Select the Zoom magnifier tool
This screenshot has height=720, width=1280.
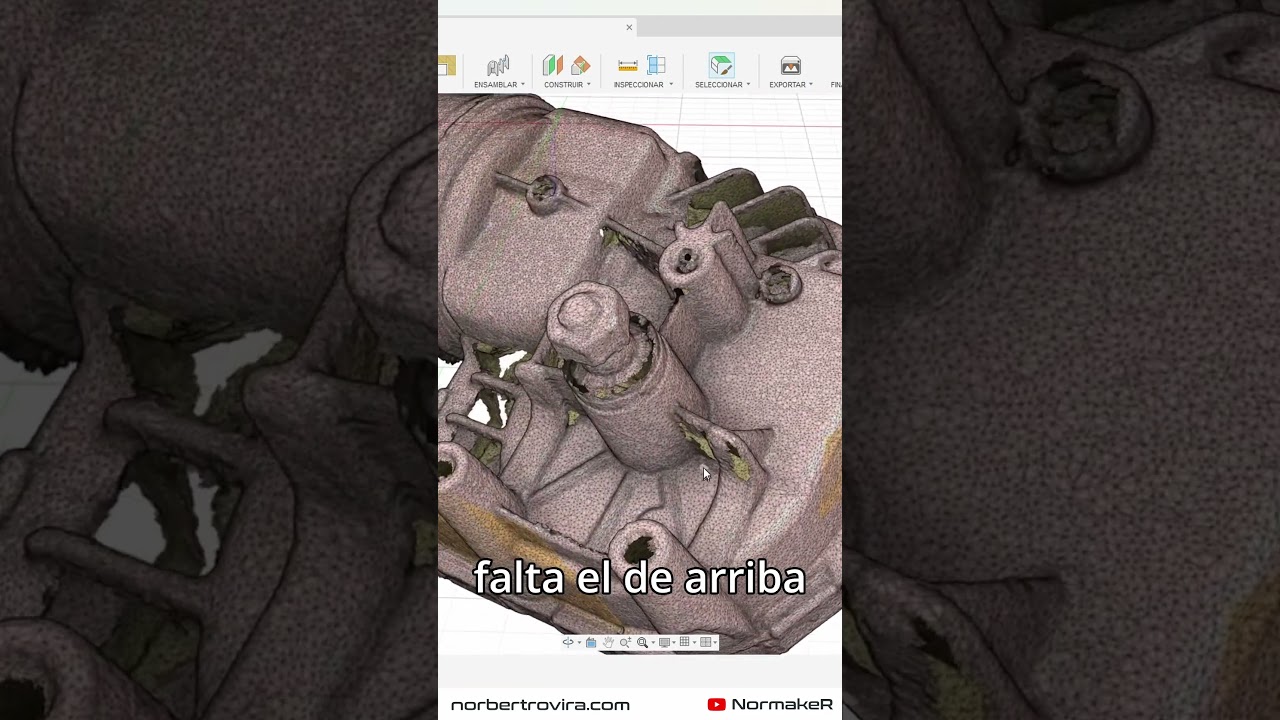pos(625,642)
